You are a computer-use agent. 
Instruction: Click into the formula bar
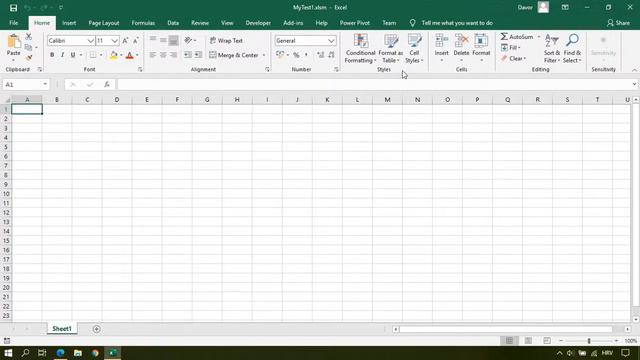[374, 84]
